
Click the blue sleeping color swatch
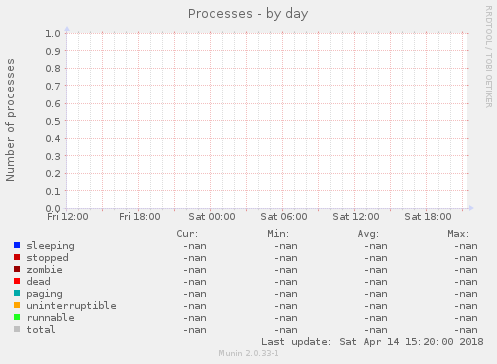(17, 245)
